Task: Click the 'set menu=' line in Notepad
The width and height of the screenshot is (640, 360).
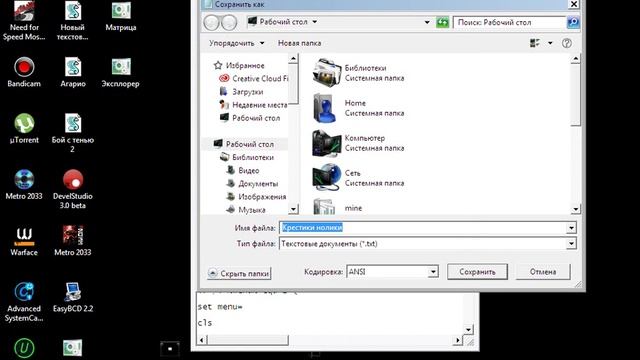Action: [x=220, y=307]
